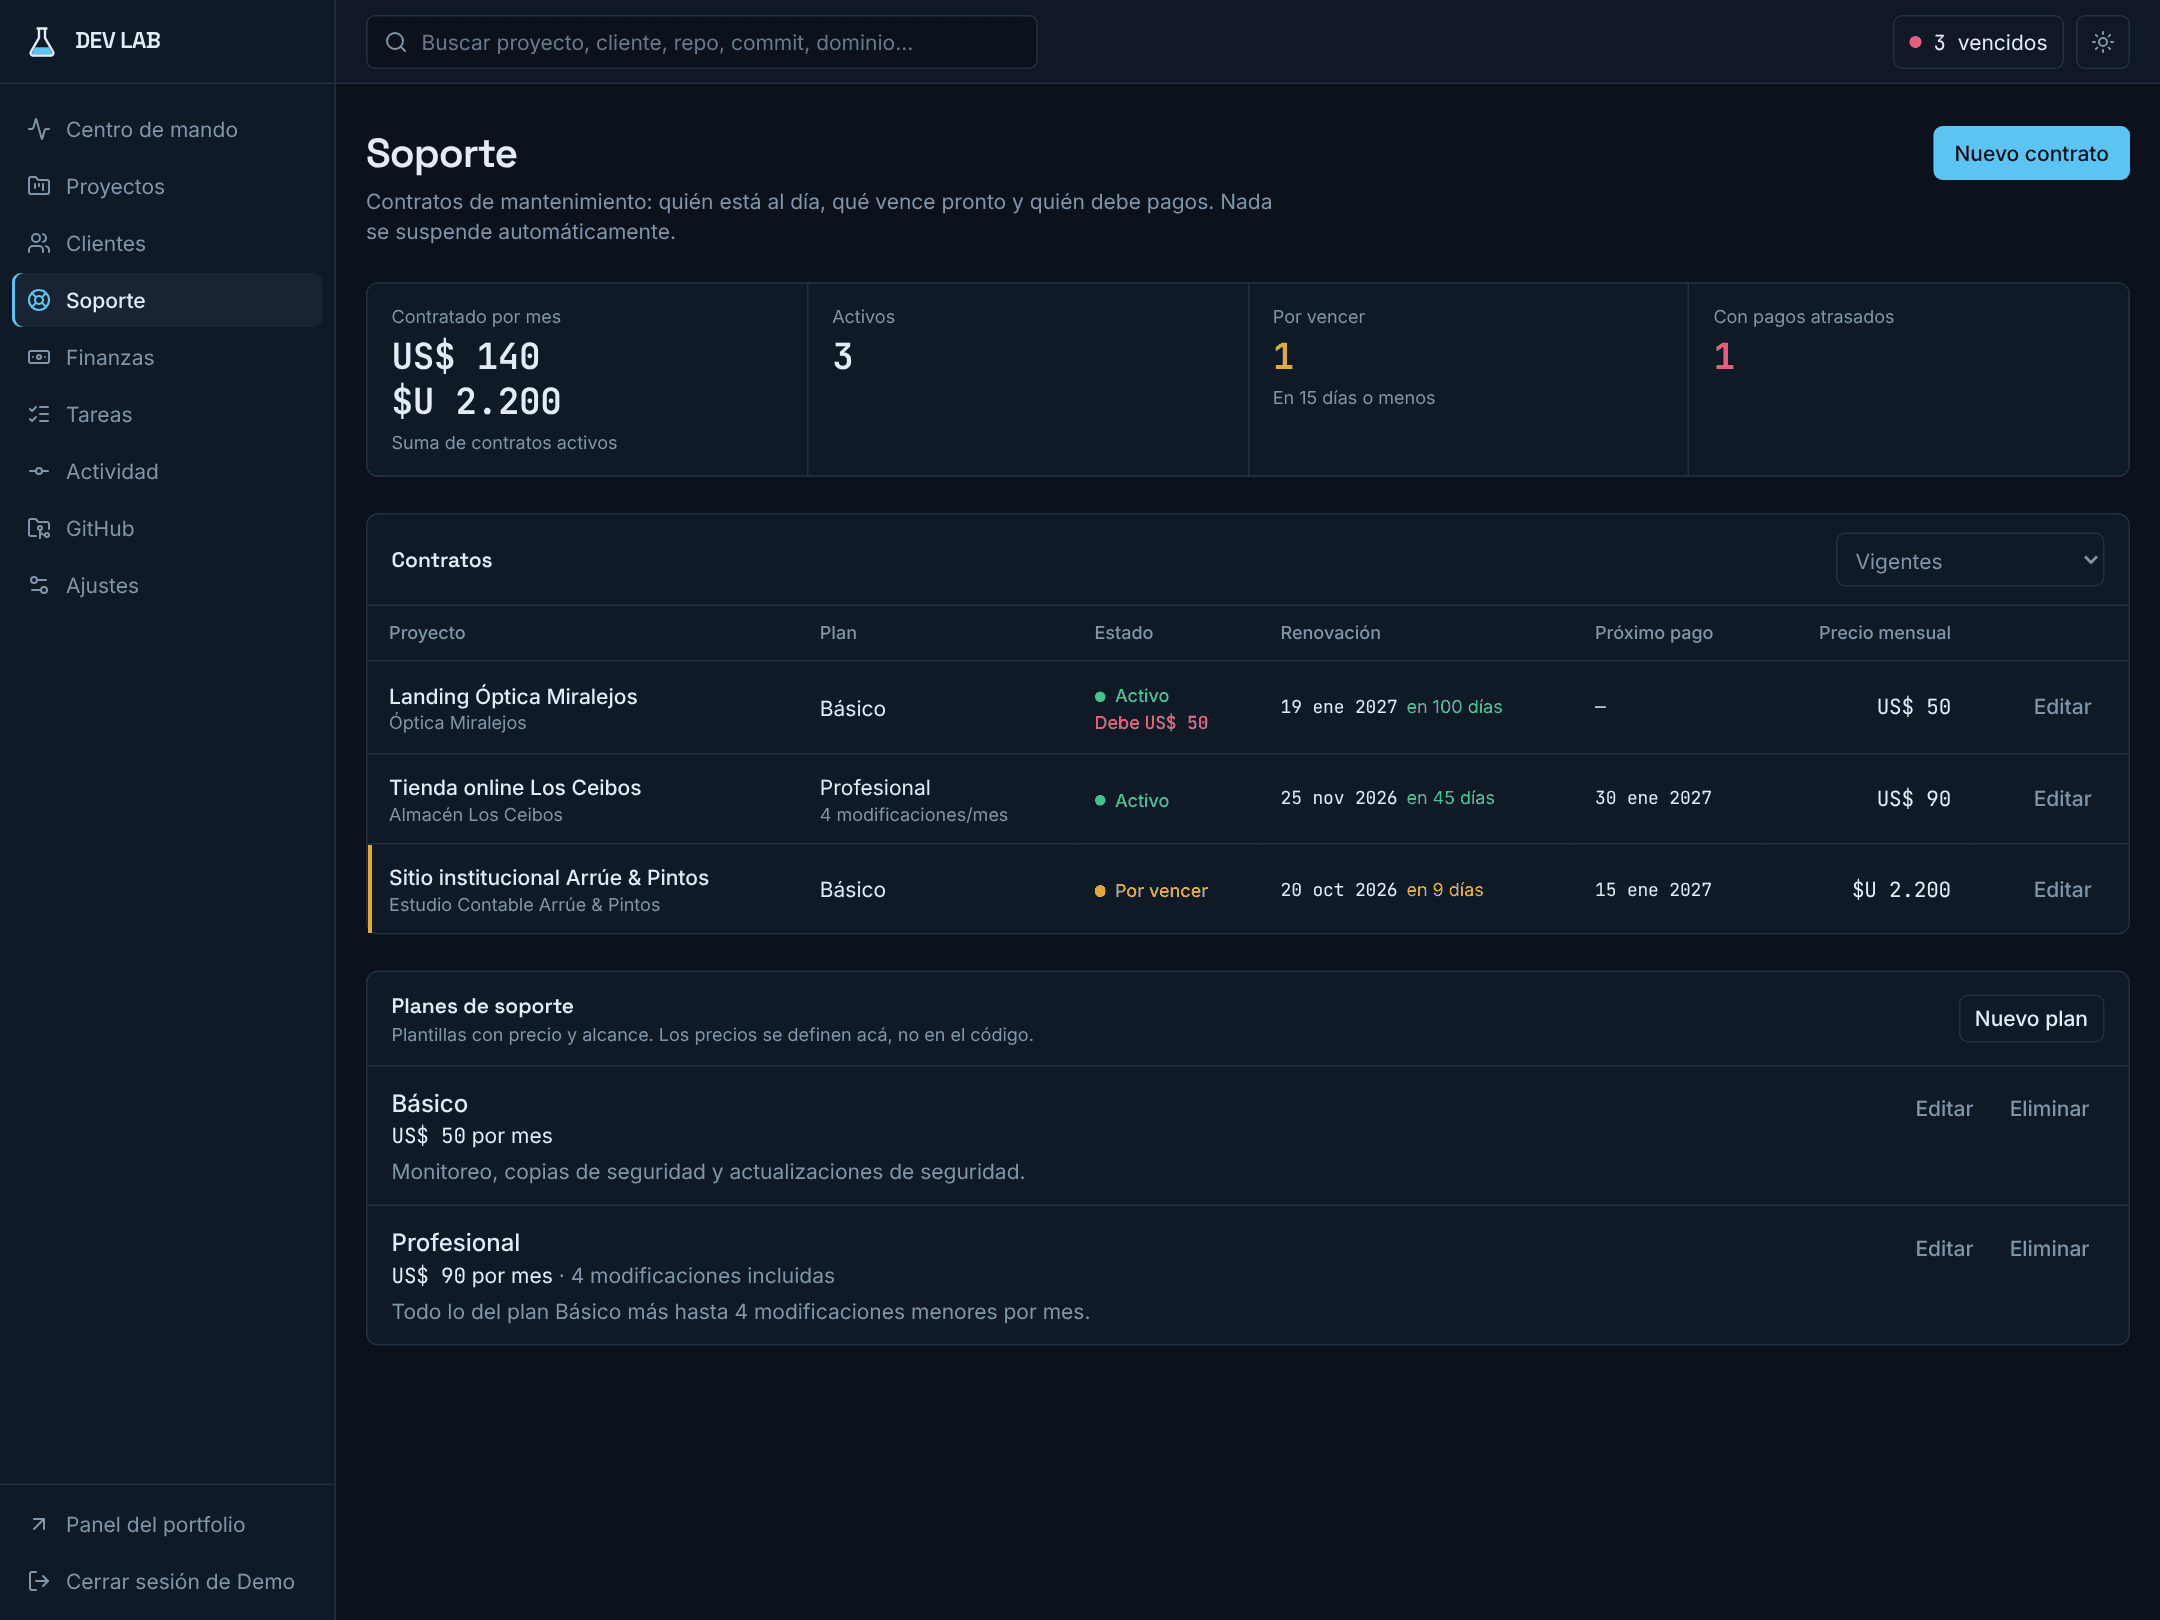Screen dimensions: 2160x1620
Task: Edit the Sitio institucional Arrúe & Pintos contract
Action: 2061,890
